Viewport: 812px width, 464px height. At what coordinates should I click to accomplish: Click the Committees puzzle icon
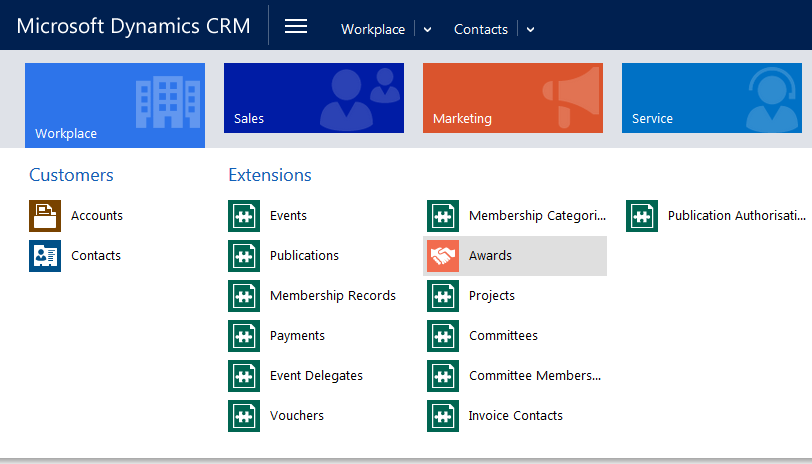(443, 336)
